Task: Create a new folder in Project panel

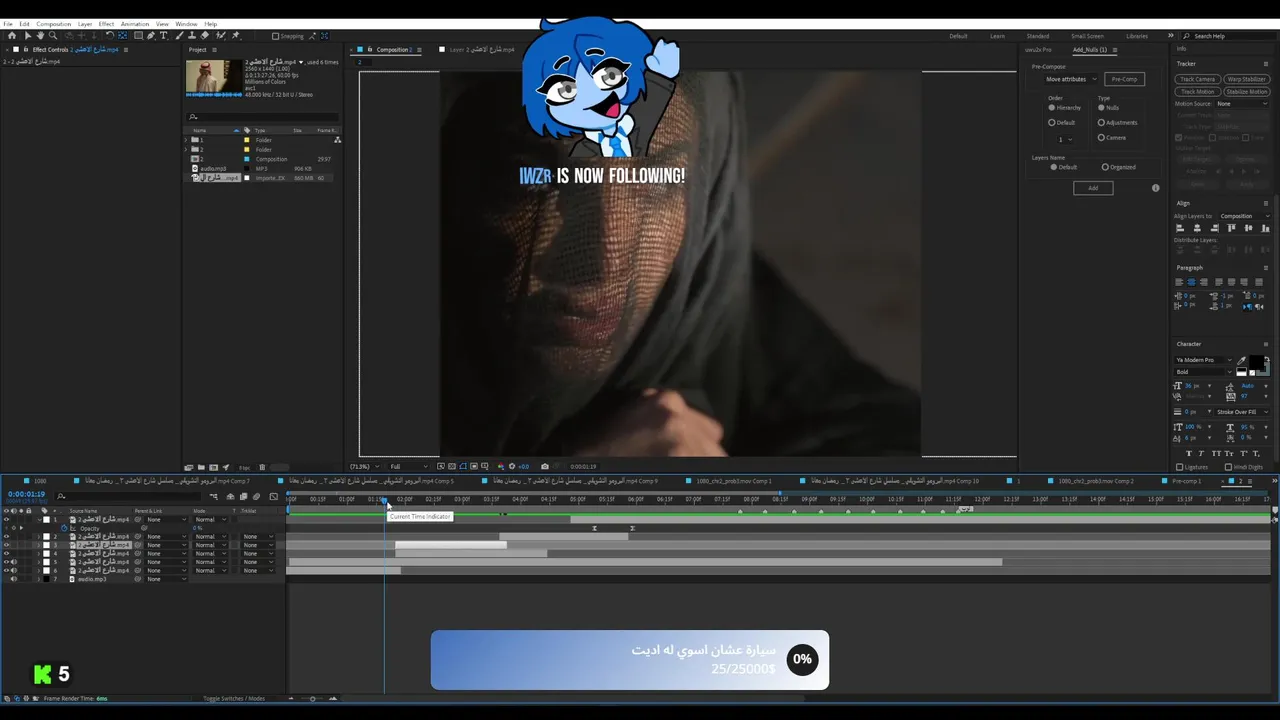Action: pyautogui.click(x=201, y=467)
